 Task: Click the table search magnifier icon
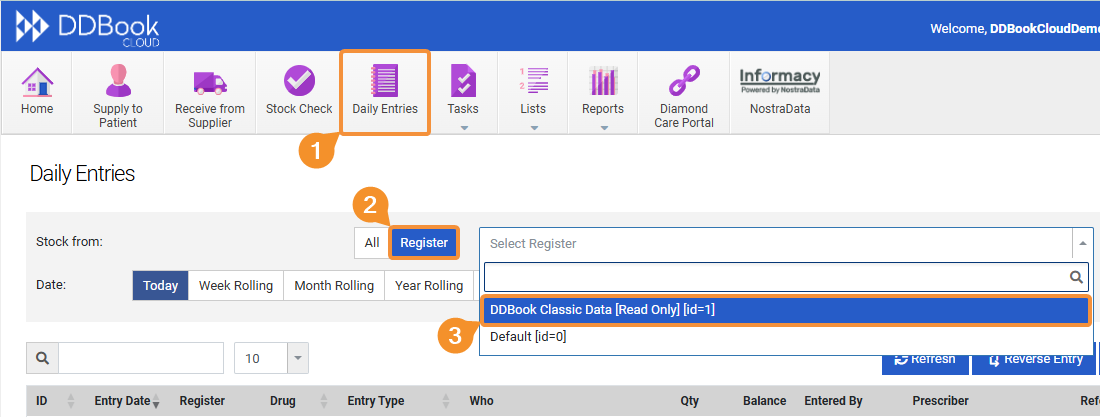pyautogui.click(x=42, y=358)
